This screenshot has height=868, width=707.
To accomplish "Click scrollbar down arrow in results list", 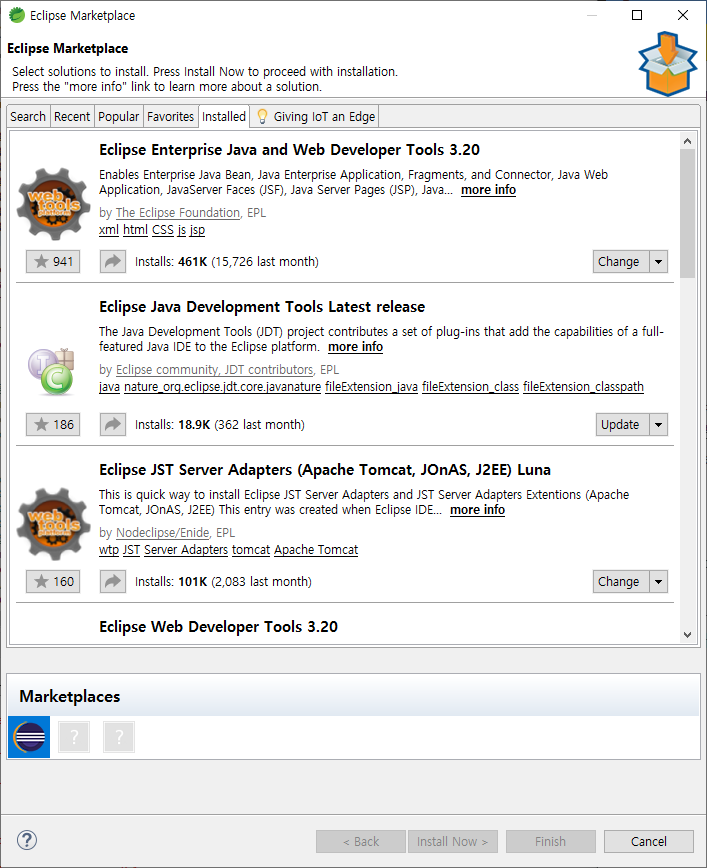I will pos(688,635).
